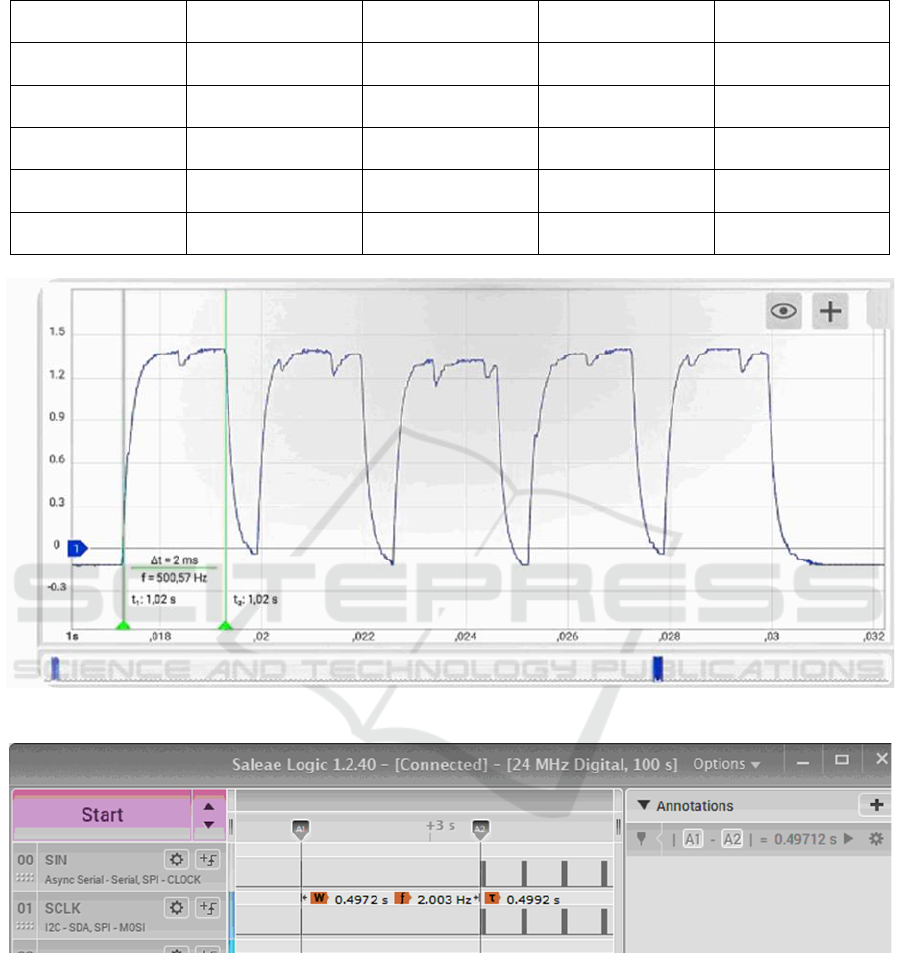
Task: Open the annotation measurement gear settings
Action: (875, 839)
